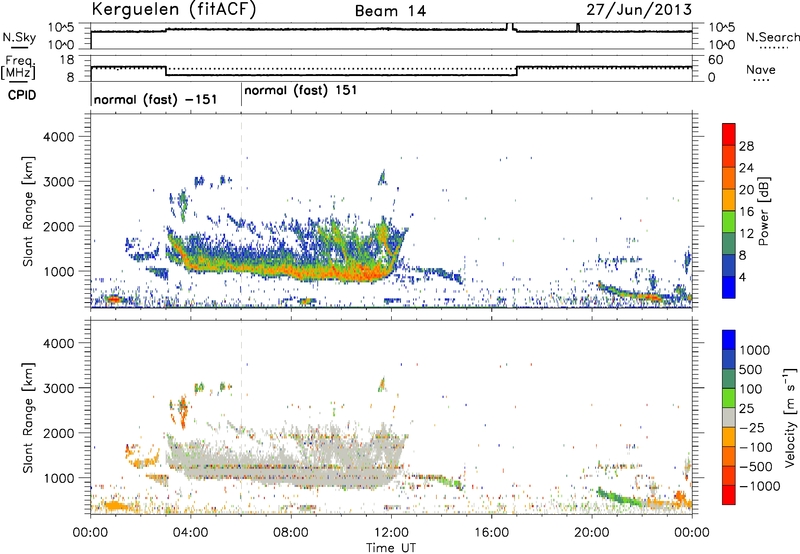Click the '18' frequency axis tick label
Image resolution: width=800 pixels, height=554 pixels.
click(x=67, y=60)
